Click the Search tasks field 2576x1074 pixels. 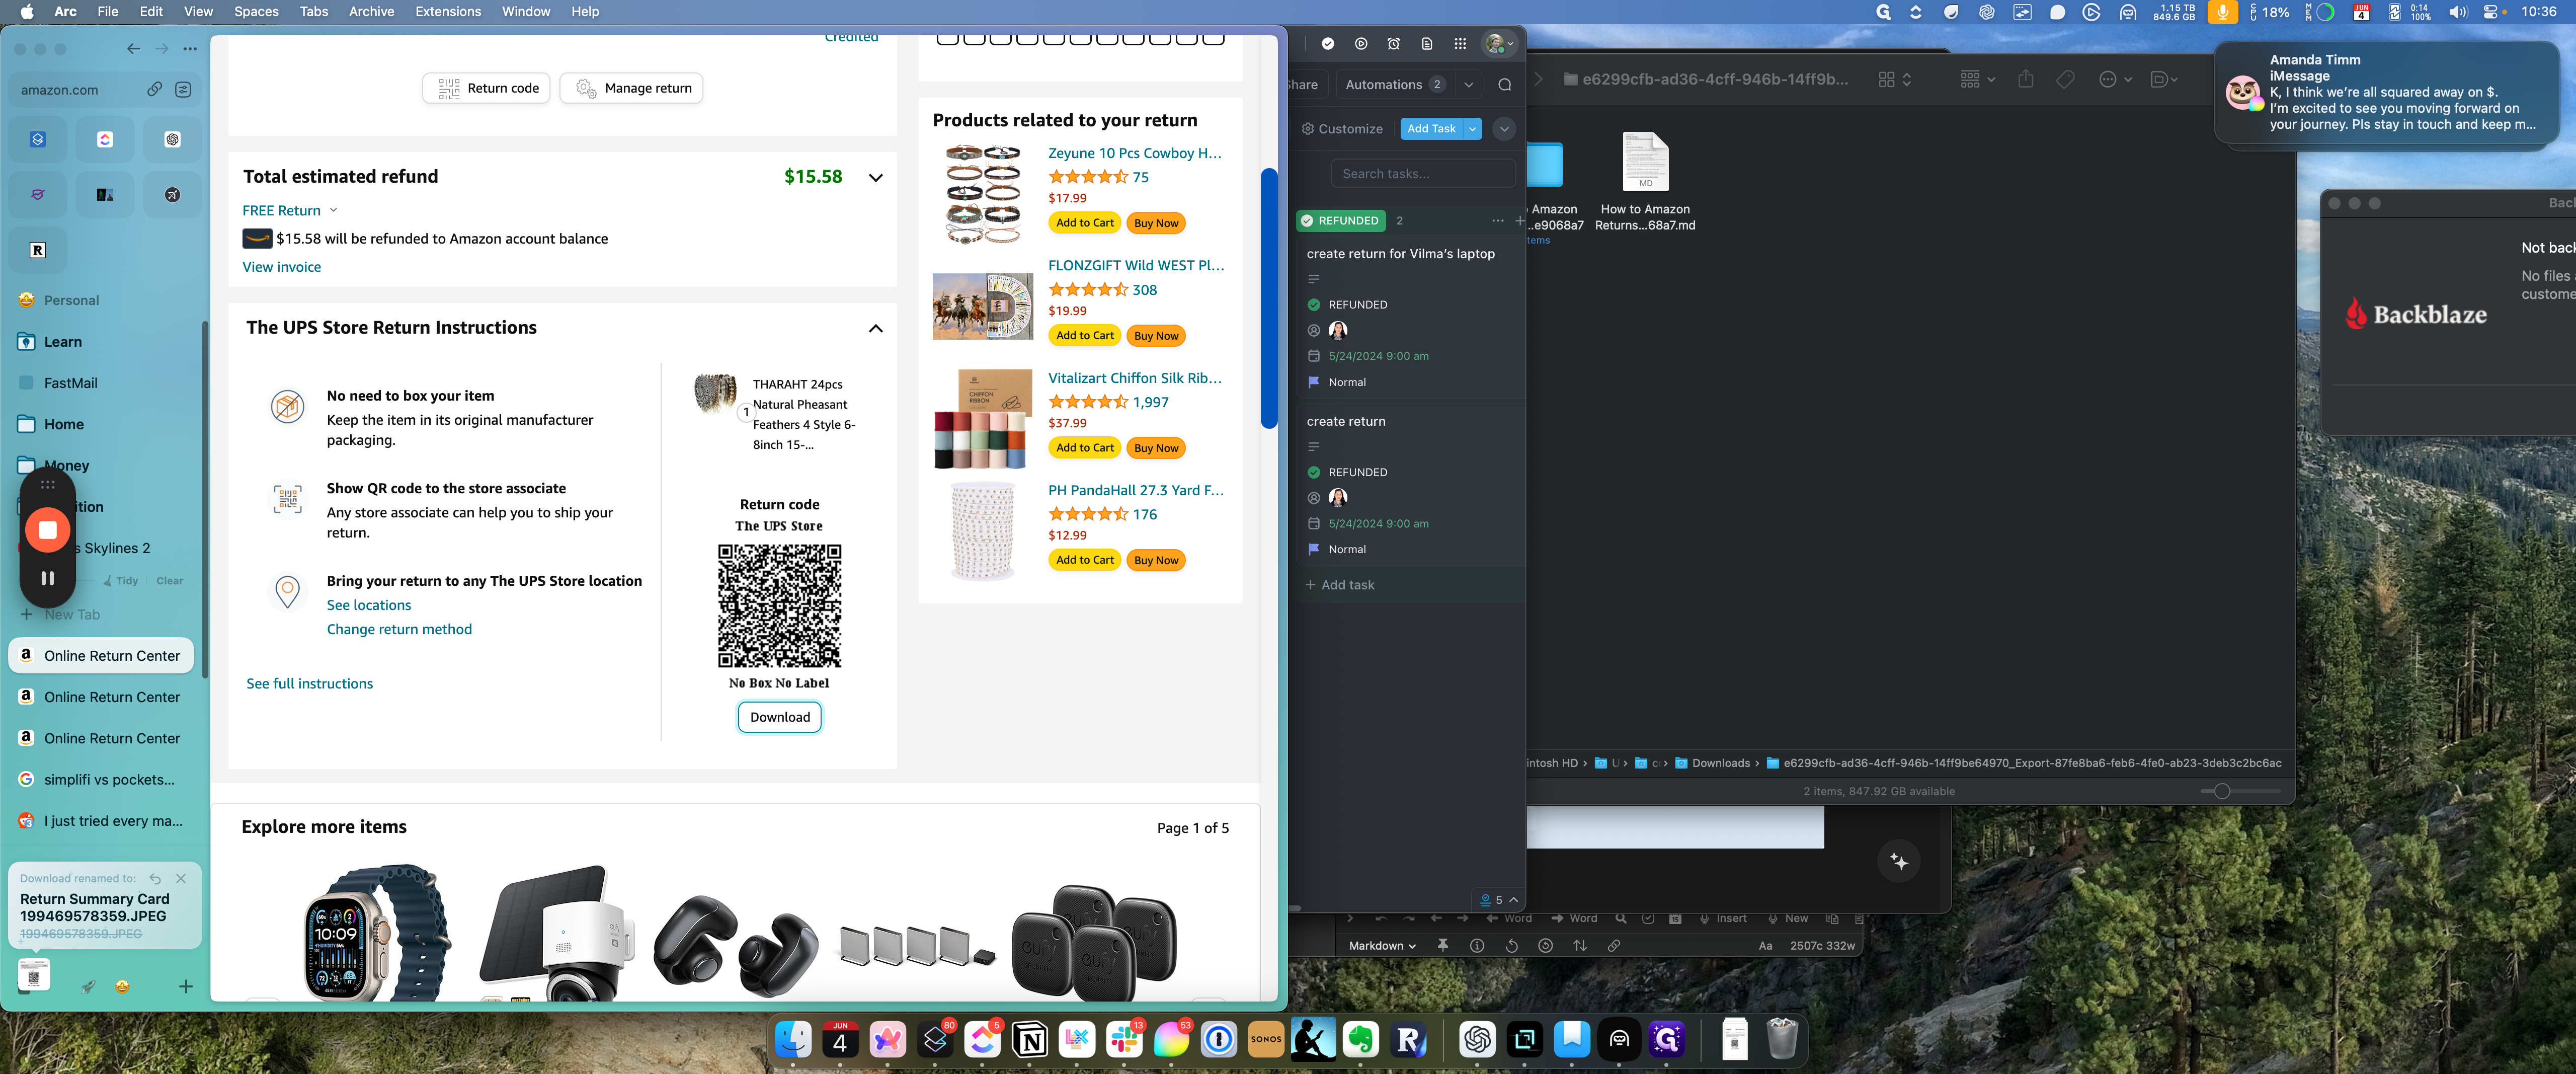(1422, 173)
